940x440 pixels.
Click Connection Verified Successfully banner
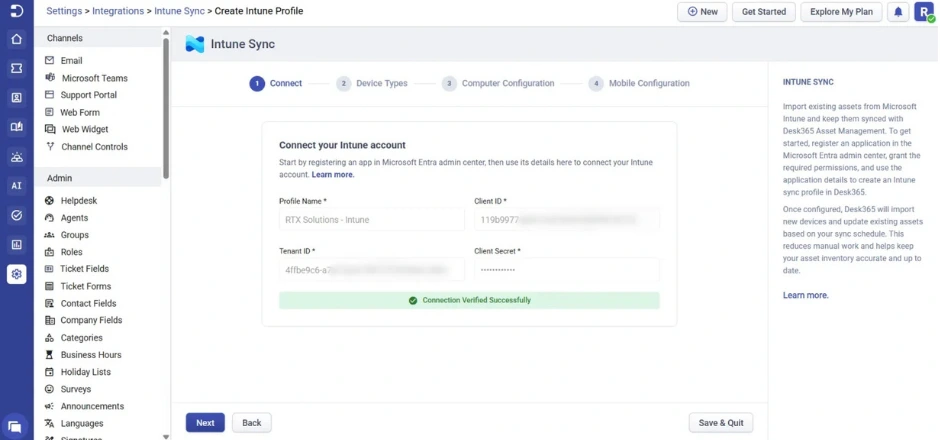point(469,300)
